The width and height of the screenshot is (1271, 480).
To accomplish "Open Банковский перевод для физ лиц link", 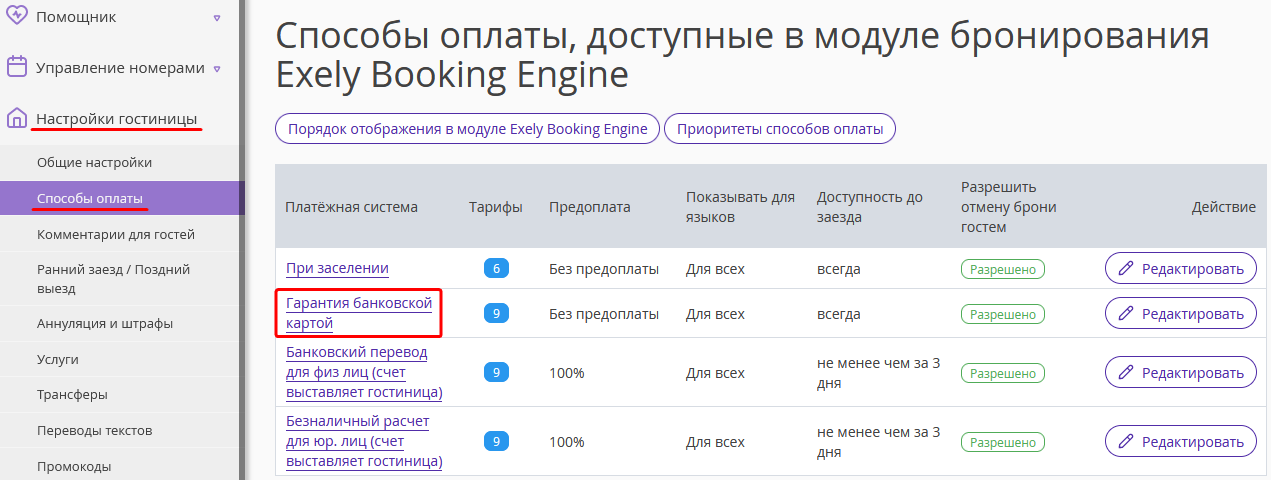I will [364, 372].
